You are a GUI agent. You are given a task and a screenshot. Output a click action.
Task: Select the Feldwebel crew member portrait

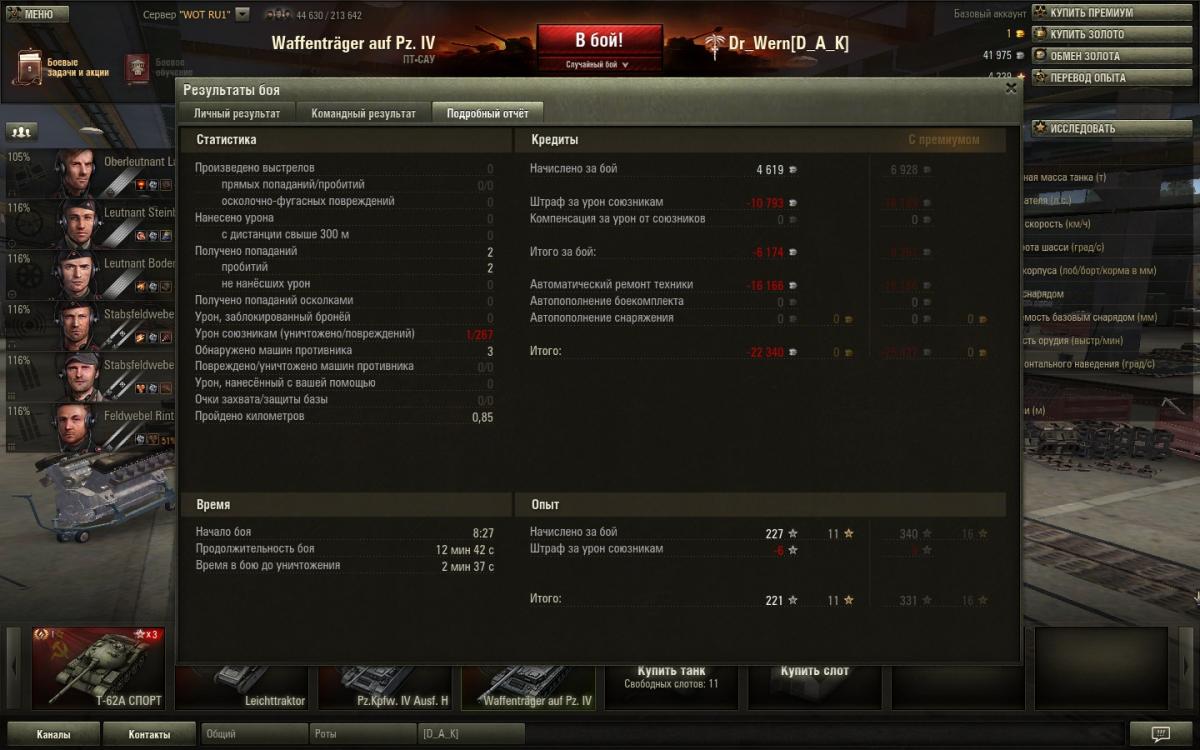click(x=75, y=427)
